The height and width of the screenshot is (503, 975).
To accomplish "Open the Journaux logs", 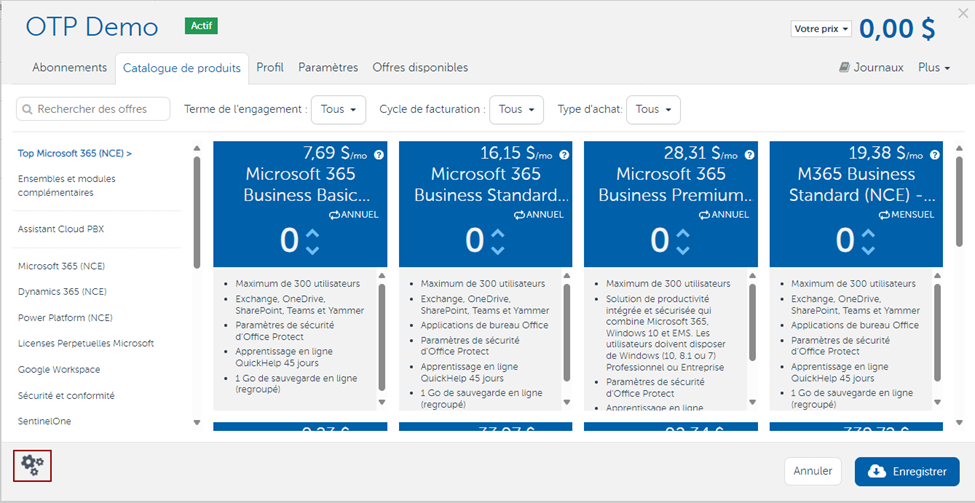I will pyautogui.click(x=871, y=68).
